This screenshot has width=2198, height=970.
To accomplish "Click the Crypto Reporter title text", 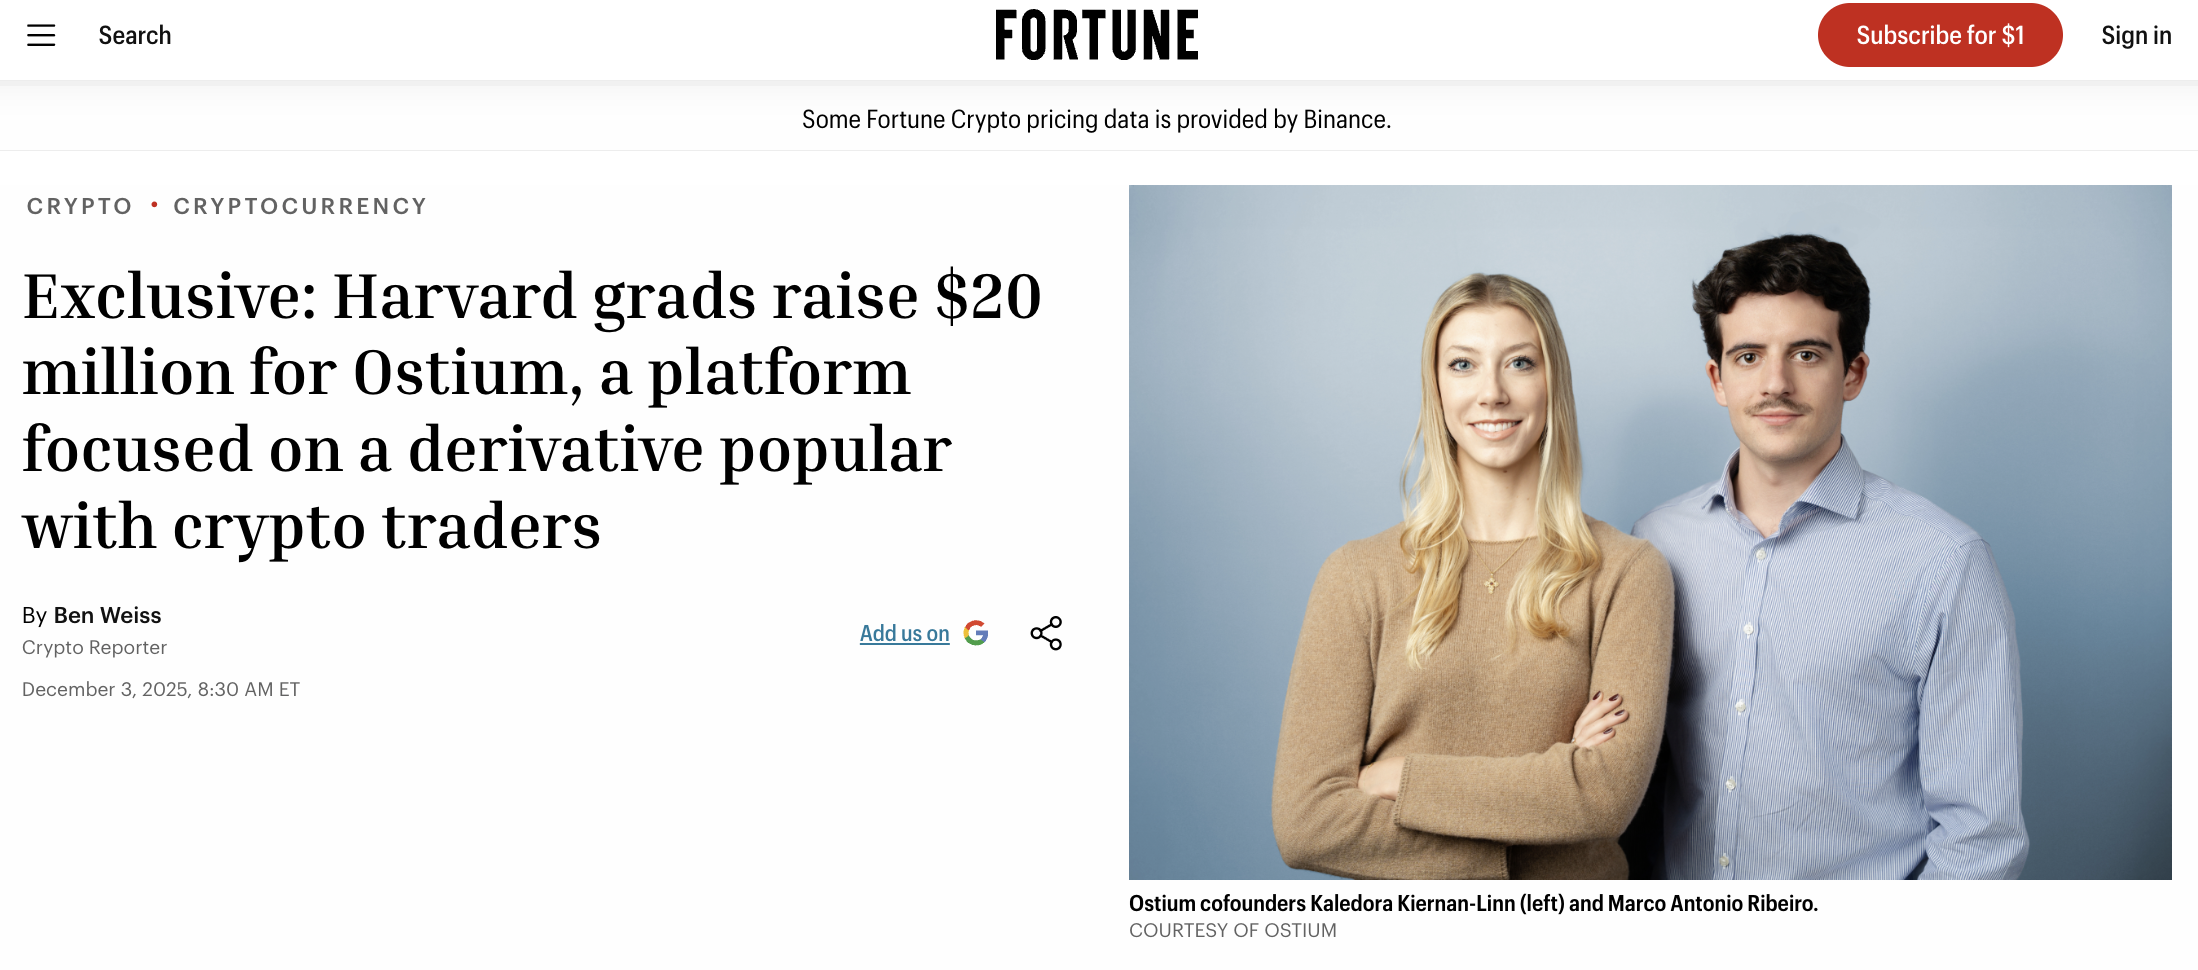I will [x=94, y=647].
